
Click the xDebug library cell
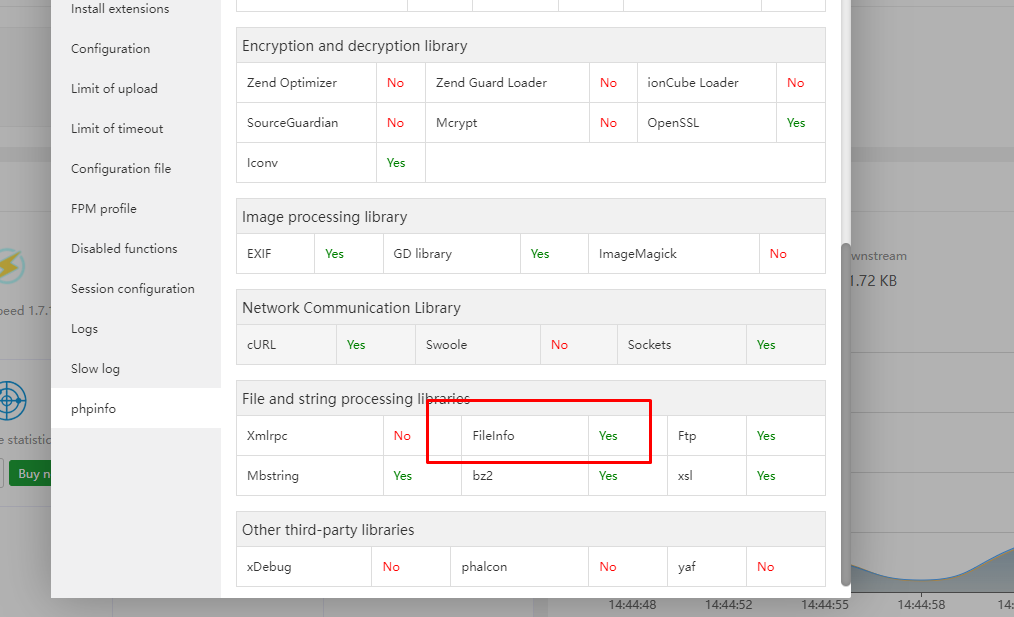click(x=269, y=567)
